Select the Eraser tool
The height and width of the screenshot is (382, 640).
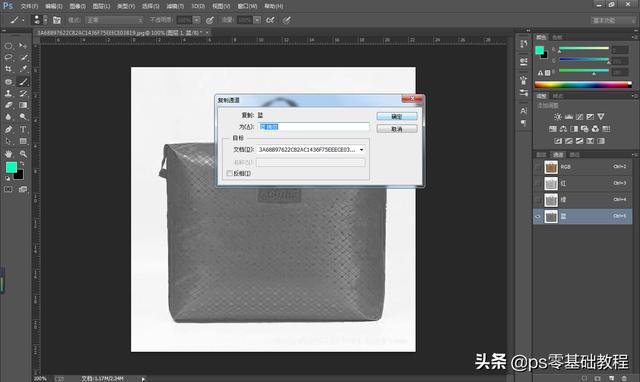click(8, 105)
